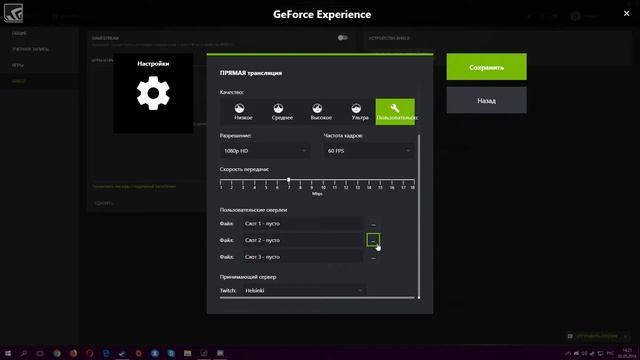Toggle the GAMESTREAM switch in background window

342,38
